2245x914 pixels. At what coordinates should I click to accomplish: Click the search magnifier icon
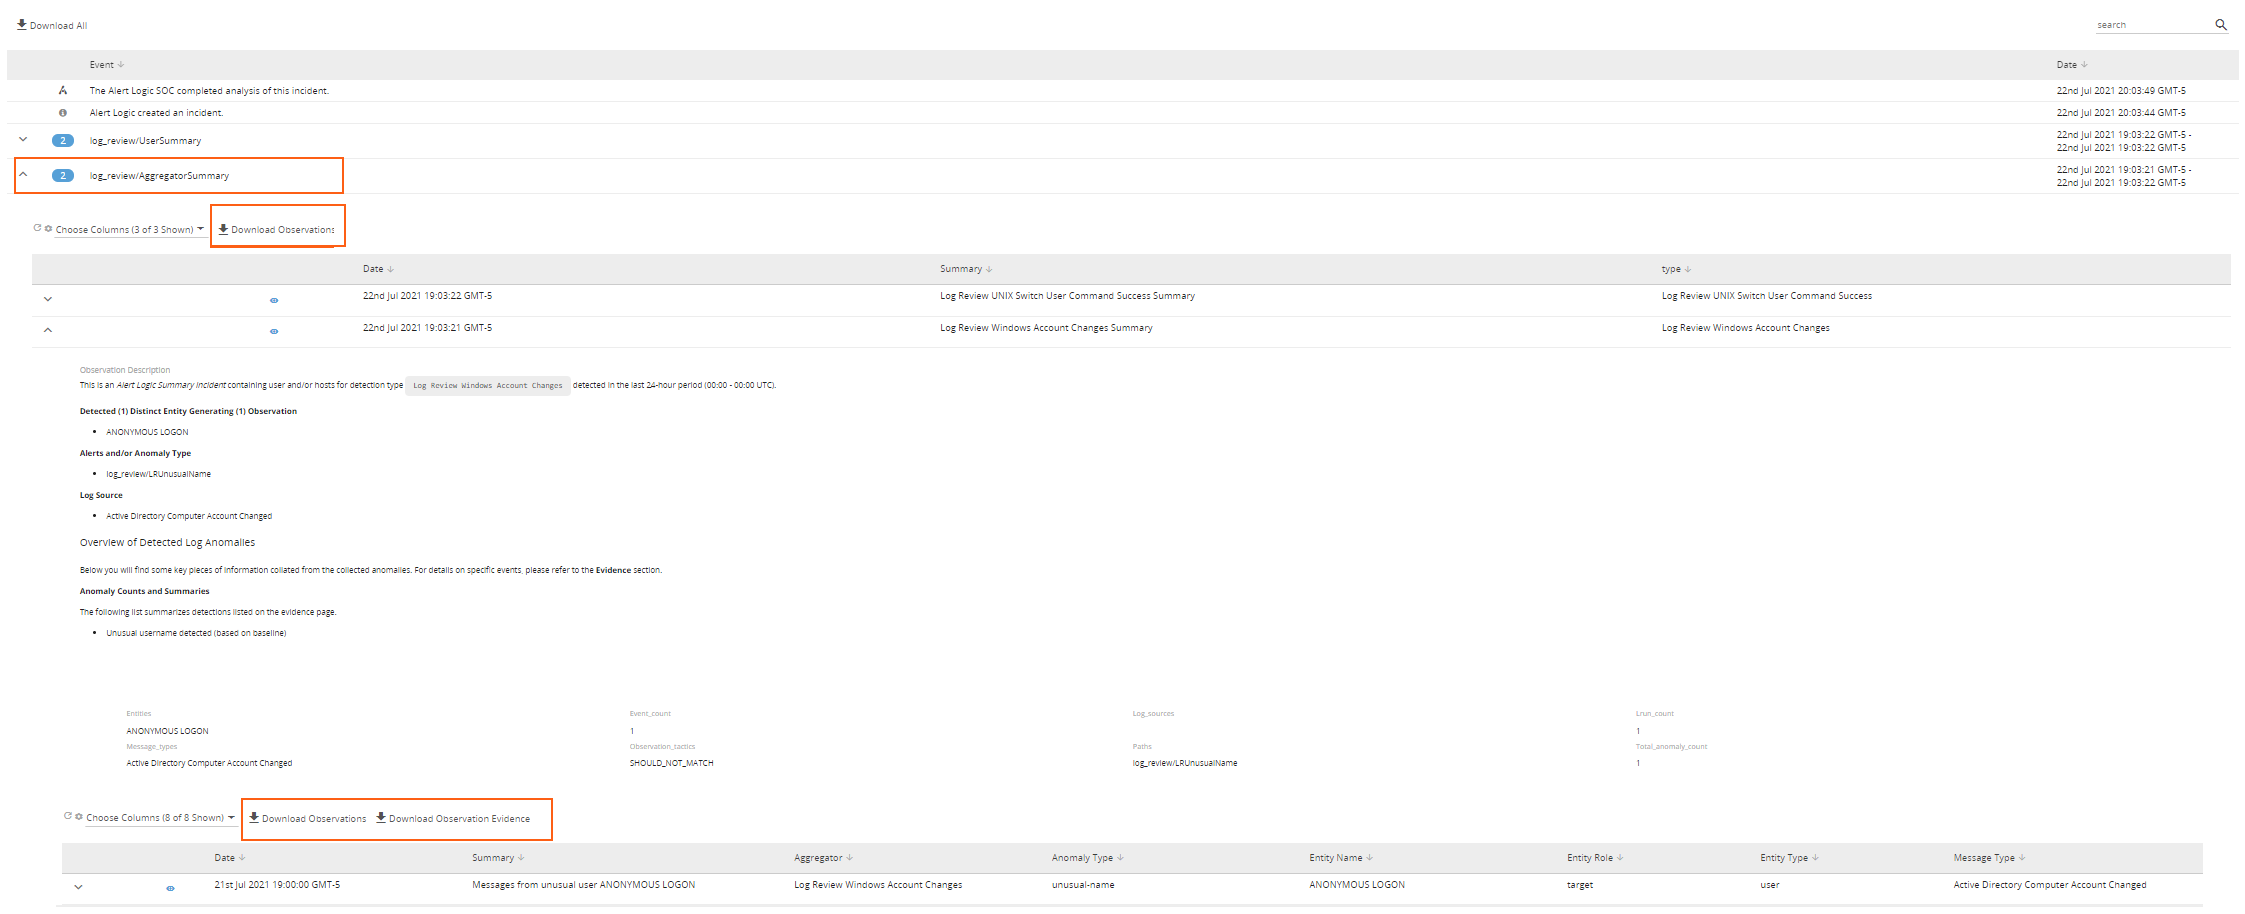(x=2220, y=25)
